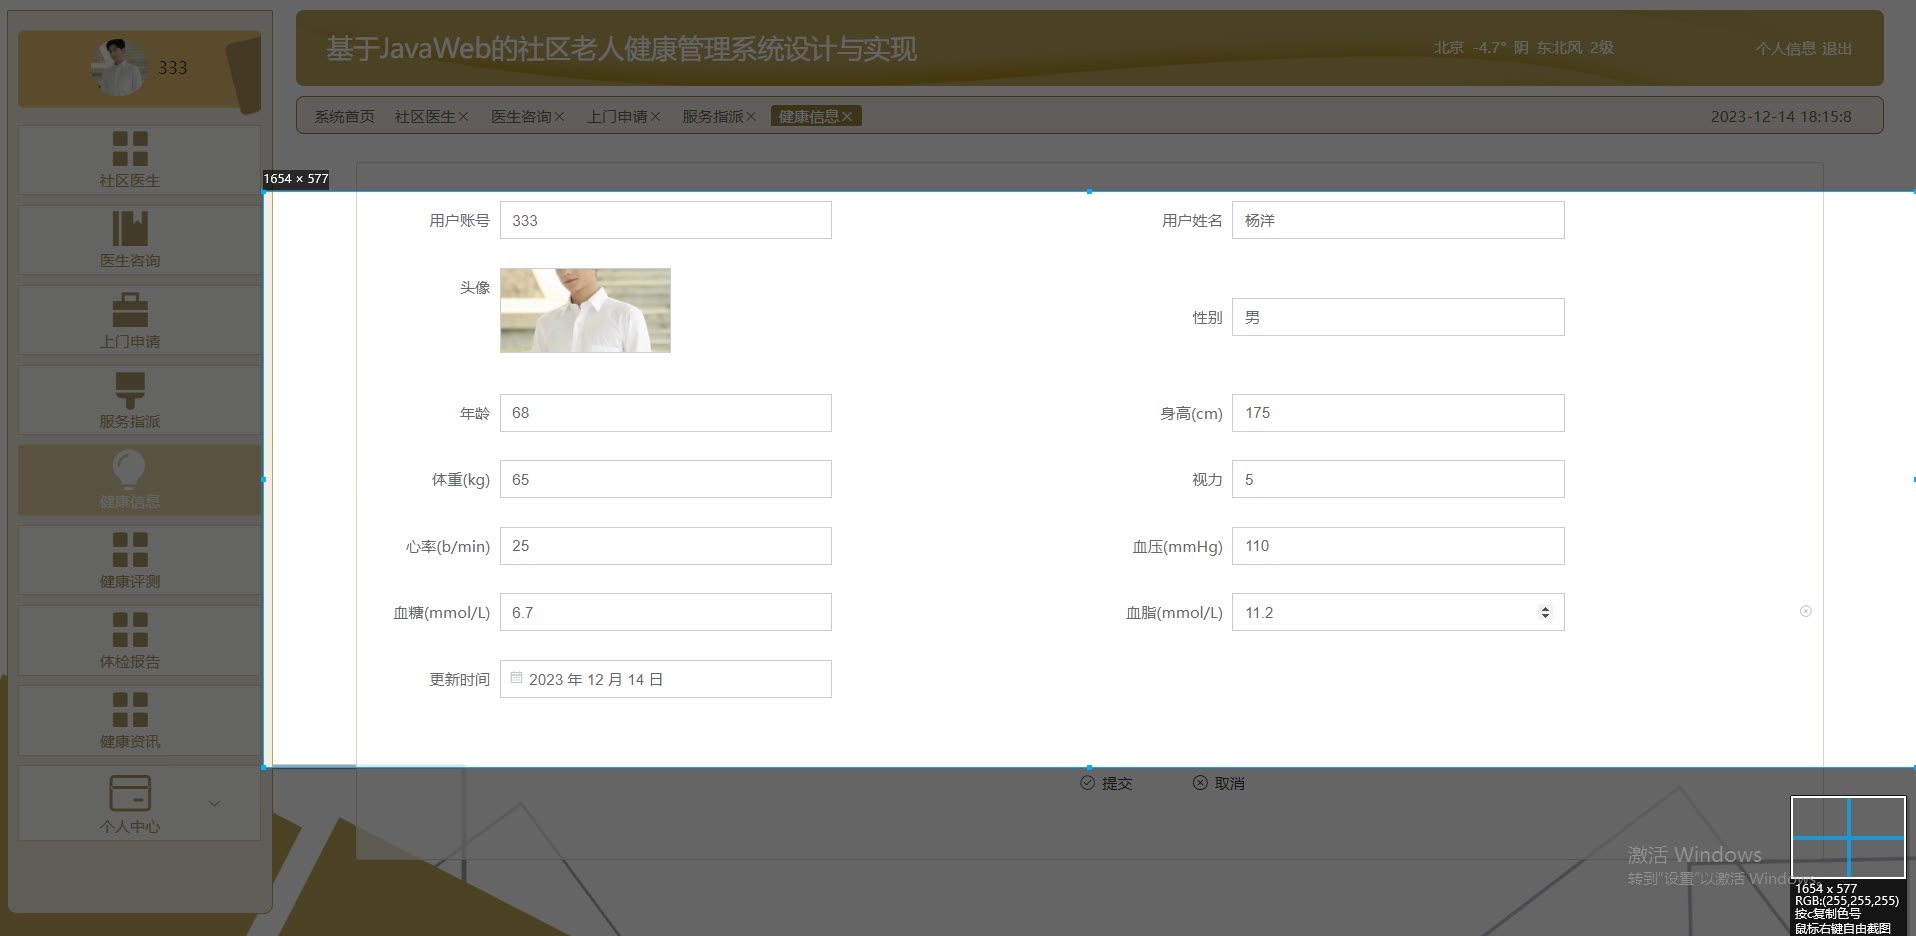Switch to 社区医生 tab
Screen dimensions: 1916x936
425,117
